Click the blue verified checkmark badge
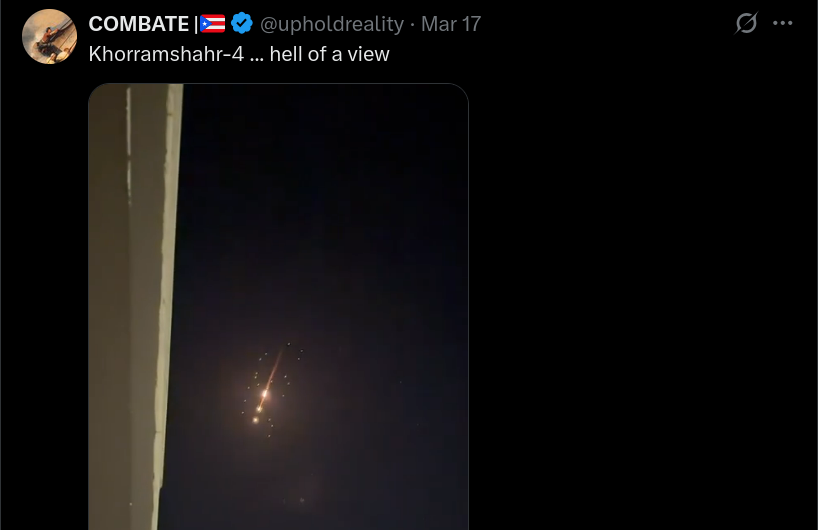Screen dimensions: 818x530 242,23
